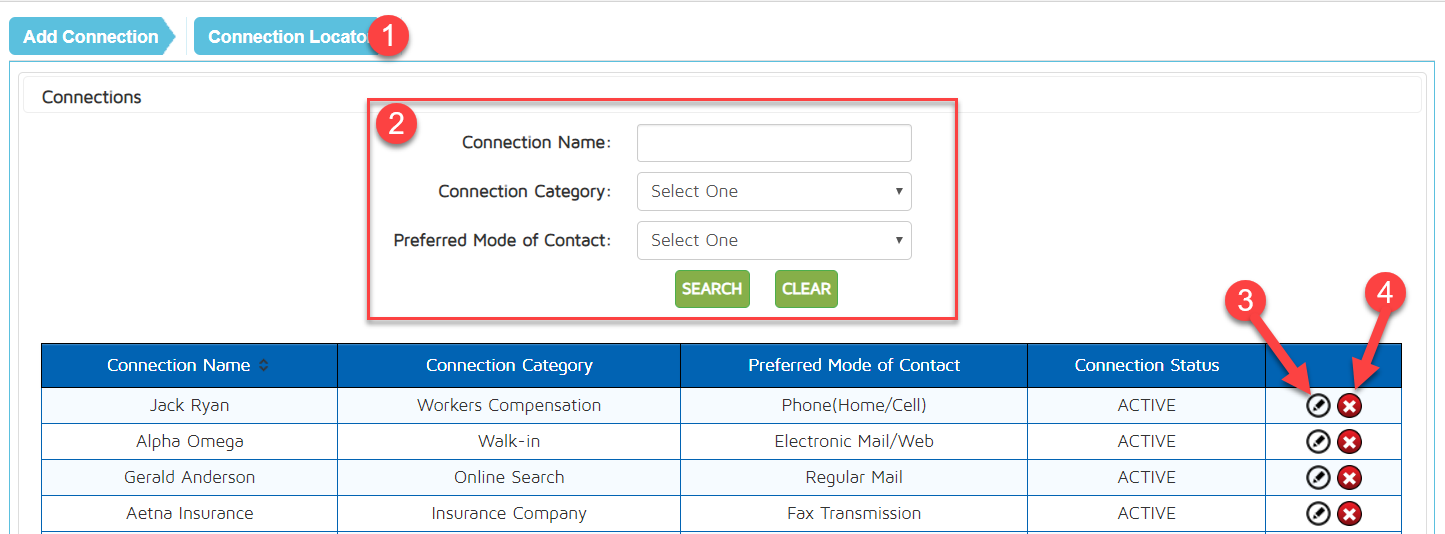Click edit pencil icon for Jack Ryan
Screen dimensions: 1445x534
pyautogui.click(x=1318, y=406)
